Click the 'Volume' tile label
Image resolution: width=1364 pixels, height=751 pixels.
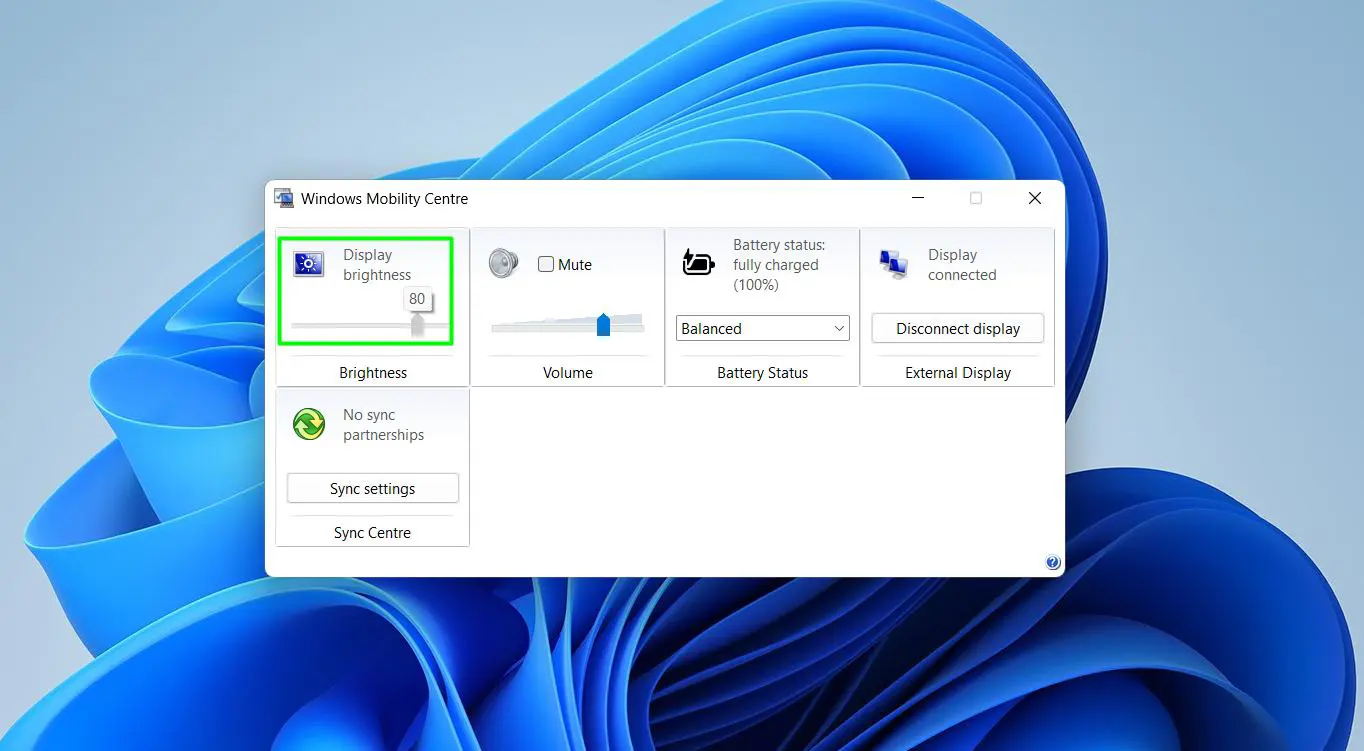(568, 373)
